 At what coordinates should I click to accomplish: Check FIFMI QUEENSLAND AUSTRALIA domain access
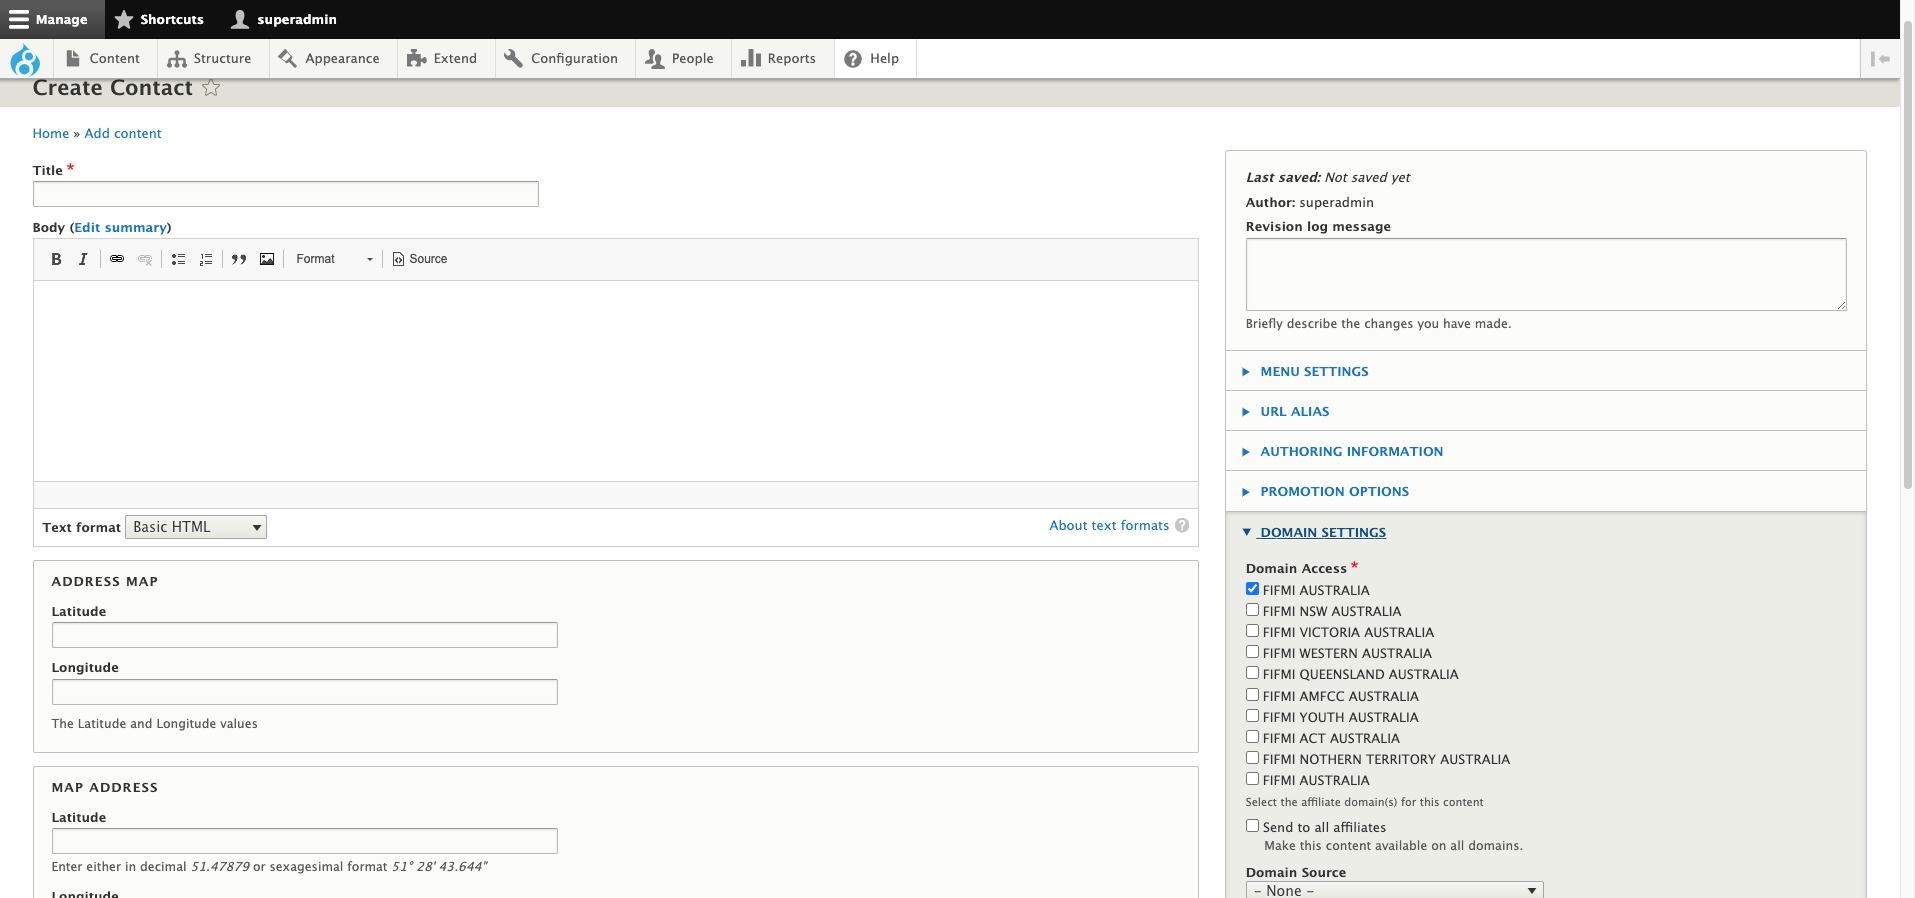(x=1252, y=673)
